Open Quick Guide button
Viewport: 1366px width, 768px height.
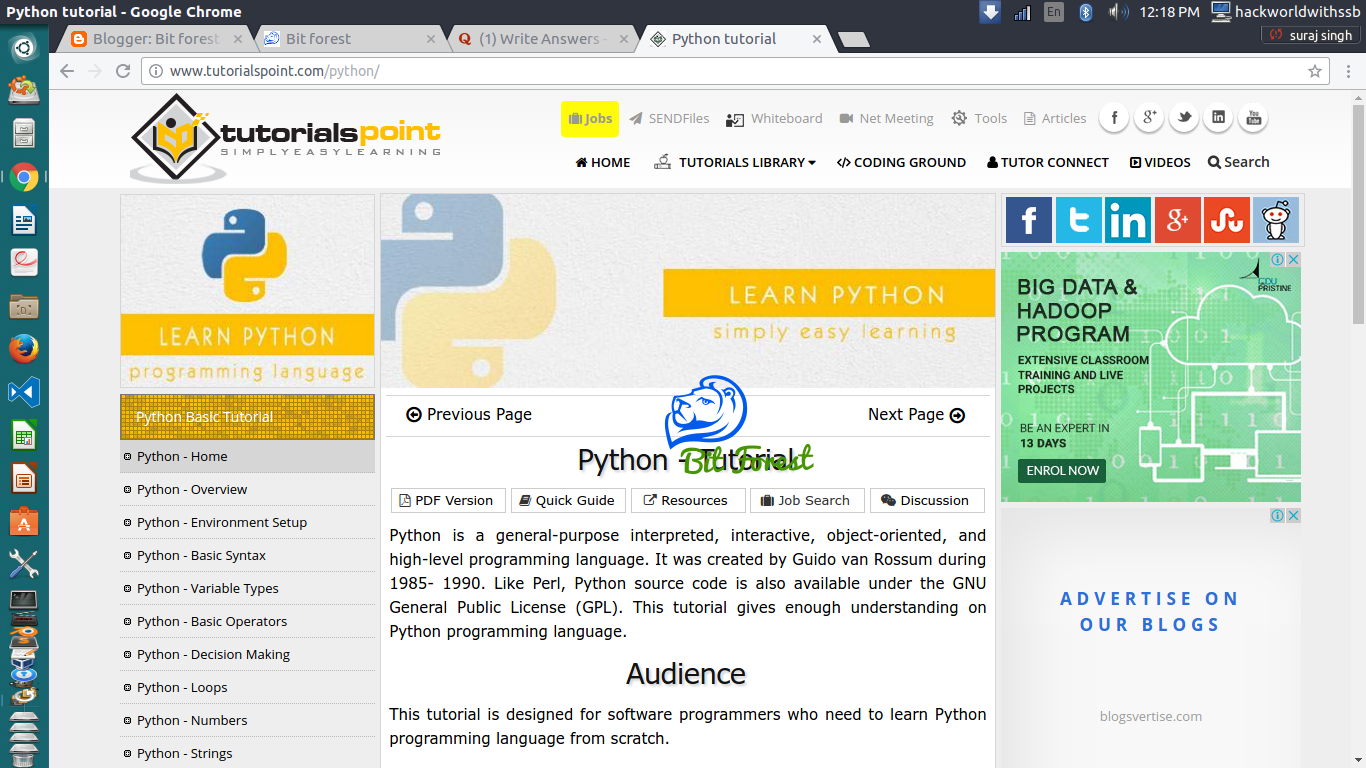(567, 500)
